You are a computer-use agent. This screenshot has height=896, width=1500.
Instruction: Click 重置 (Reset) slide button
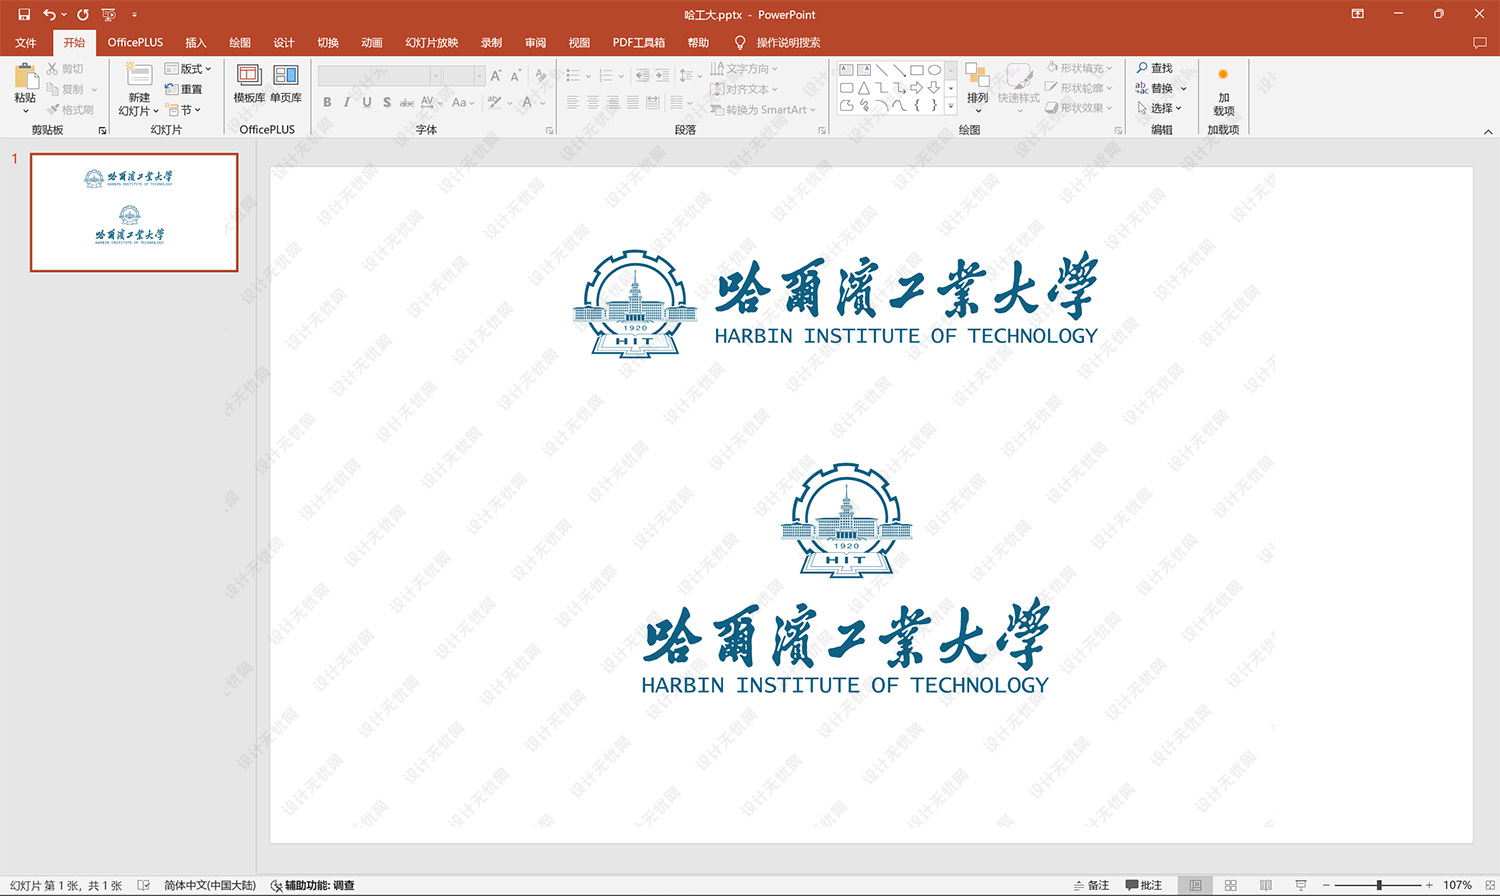pos(184,89)
